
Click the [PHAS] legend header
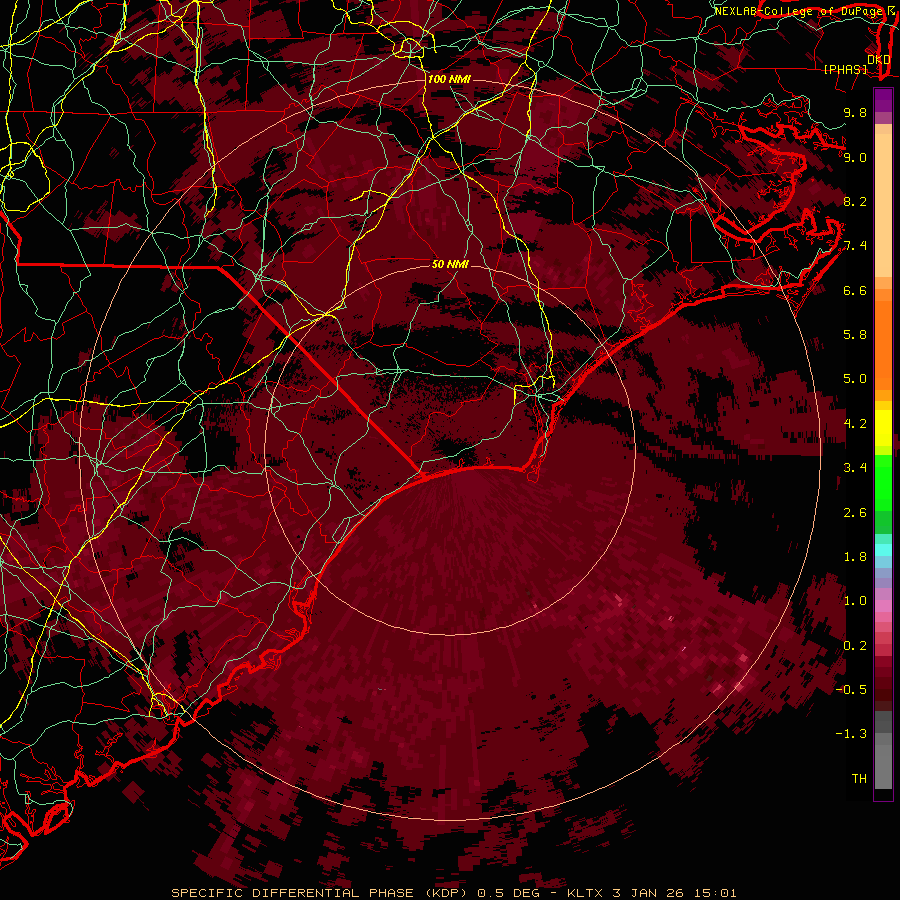coord(845,69)
